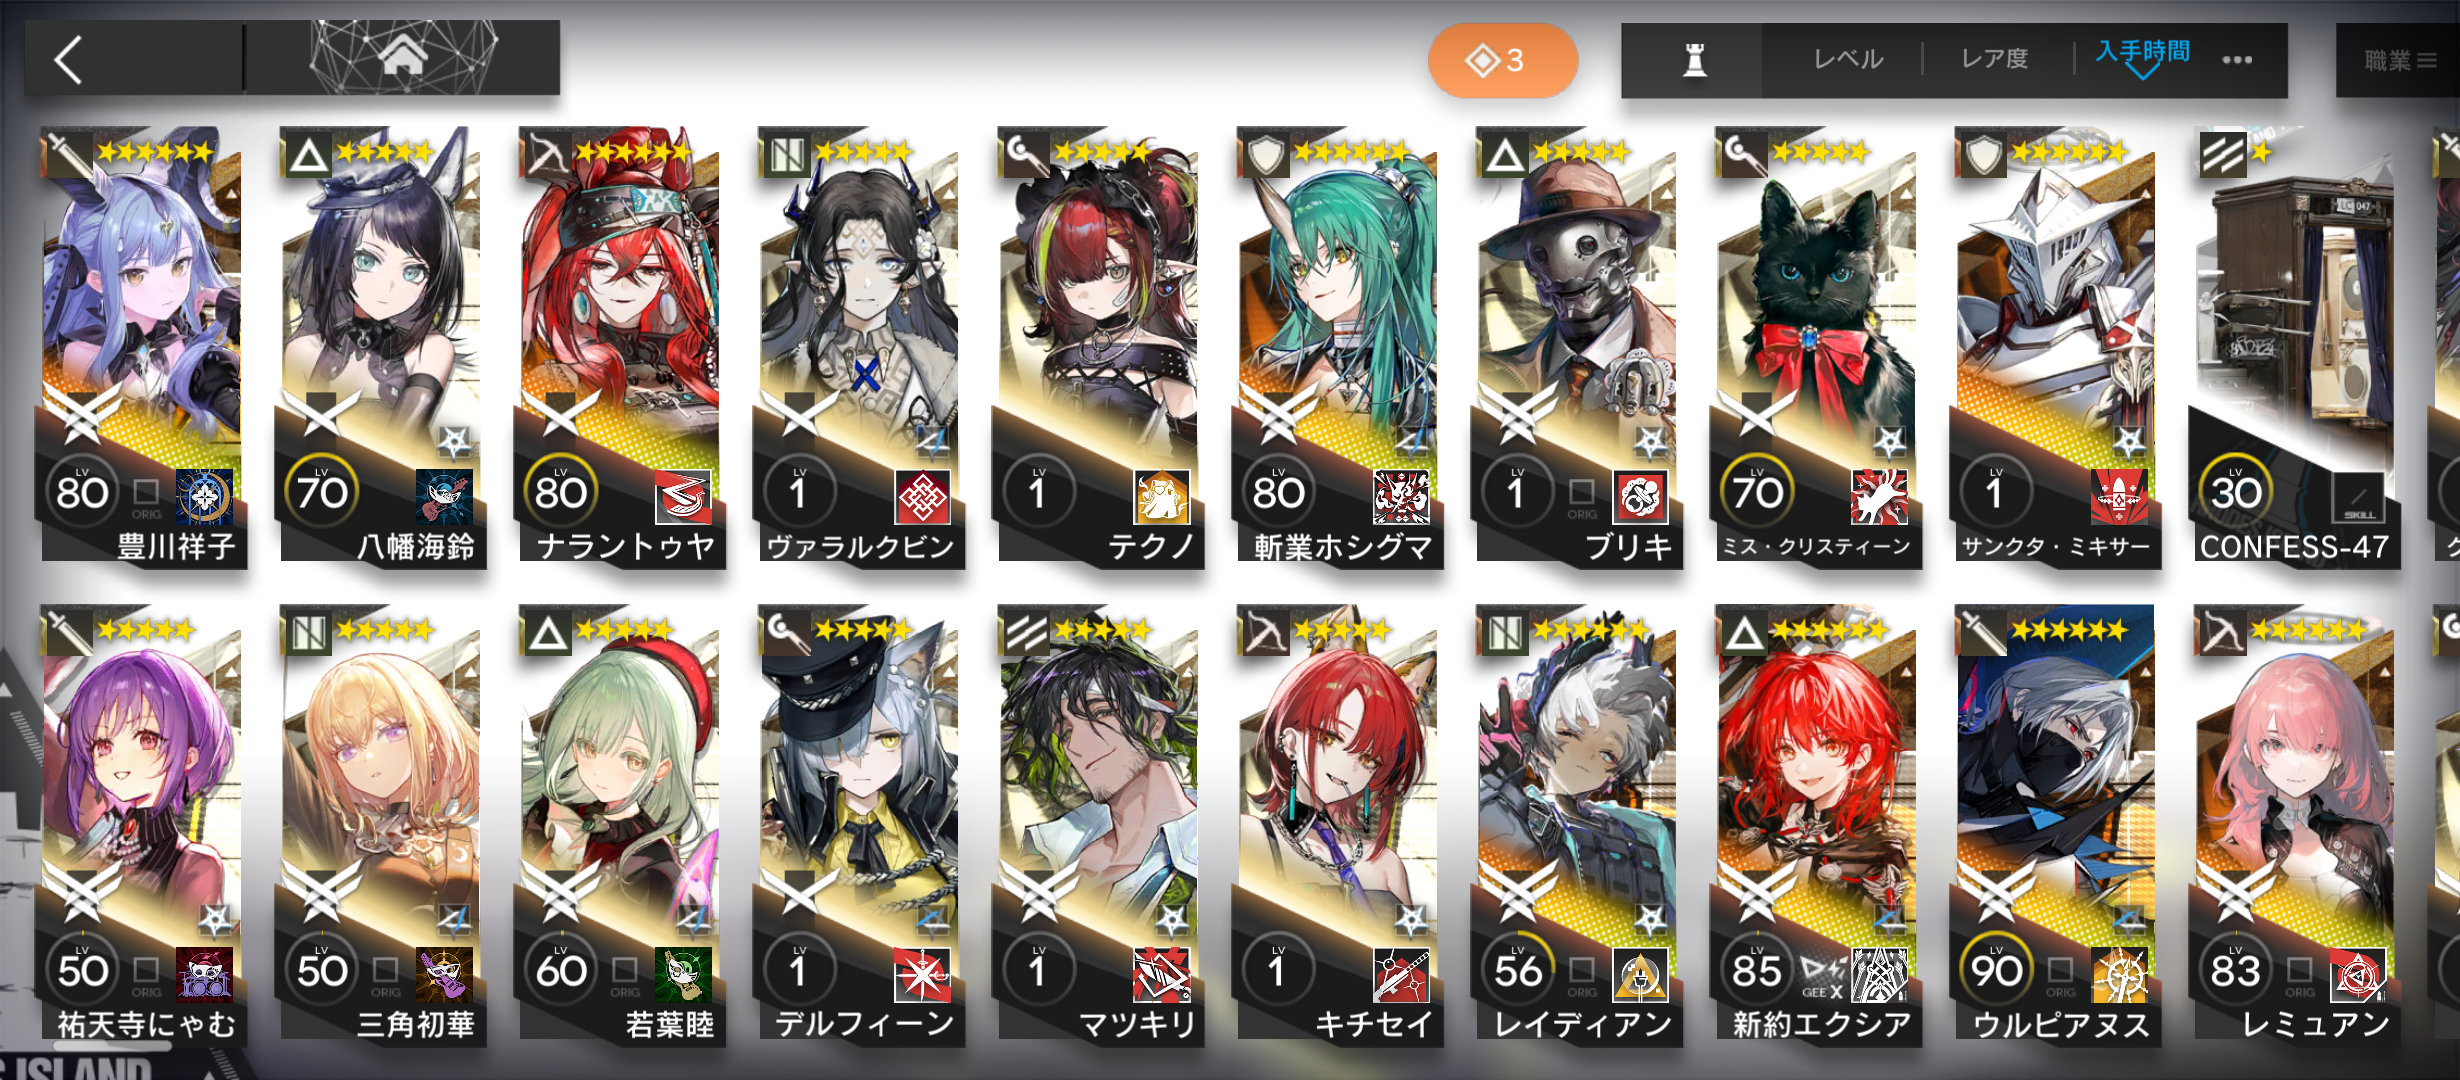Expand the orange filter badge showing 3

(x=1502, y=60)
